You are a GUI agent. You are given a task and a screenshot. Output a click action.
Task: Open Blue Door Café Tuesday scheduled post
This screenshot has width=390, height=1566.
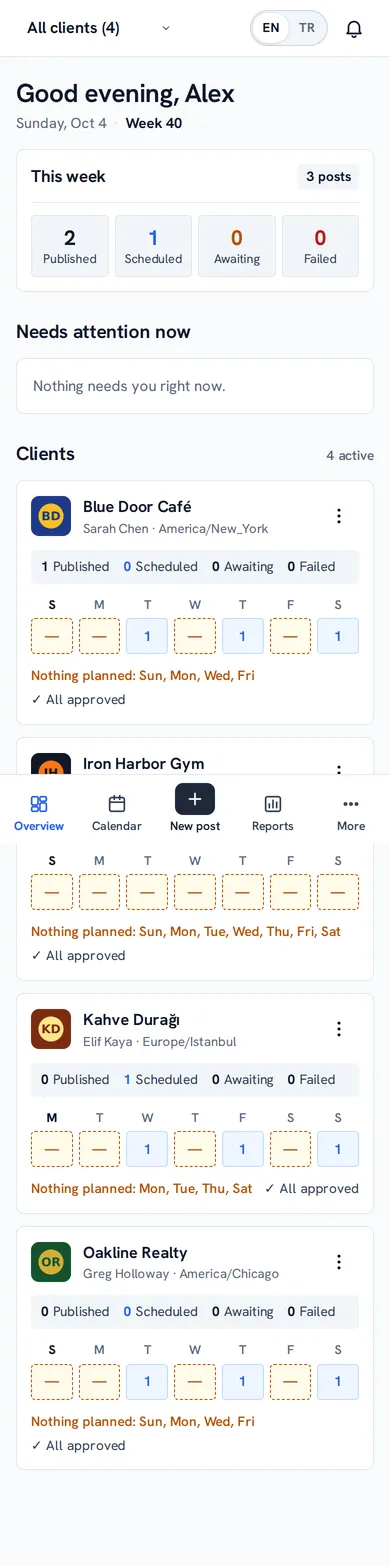point(147,636)
